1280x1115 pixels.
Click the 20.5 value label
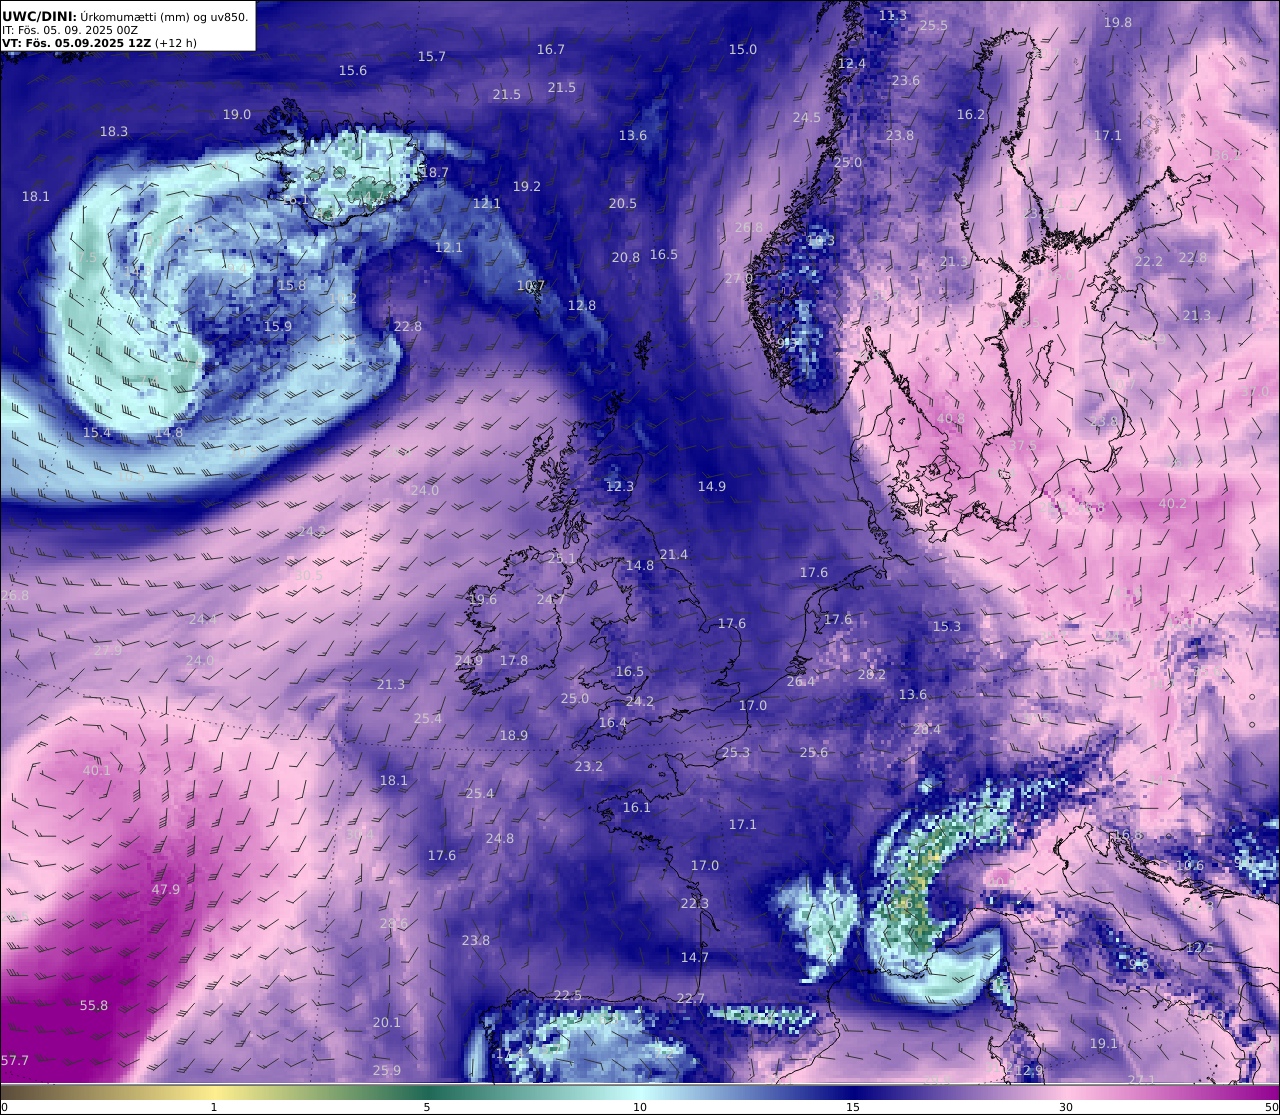[623, 204]
